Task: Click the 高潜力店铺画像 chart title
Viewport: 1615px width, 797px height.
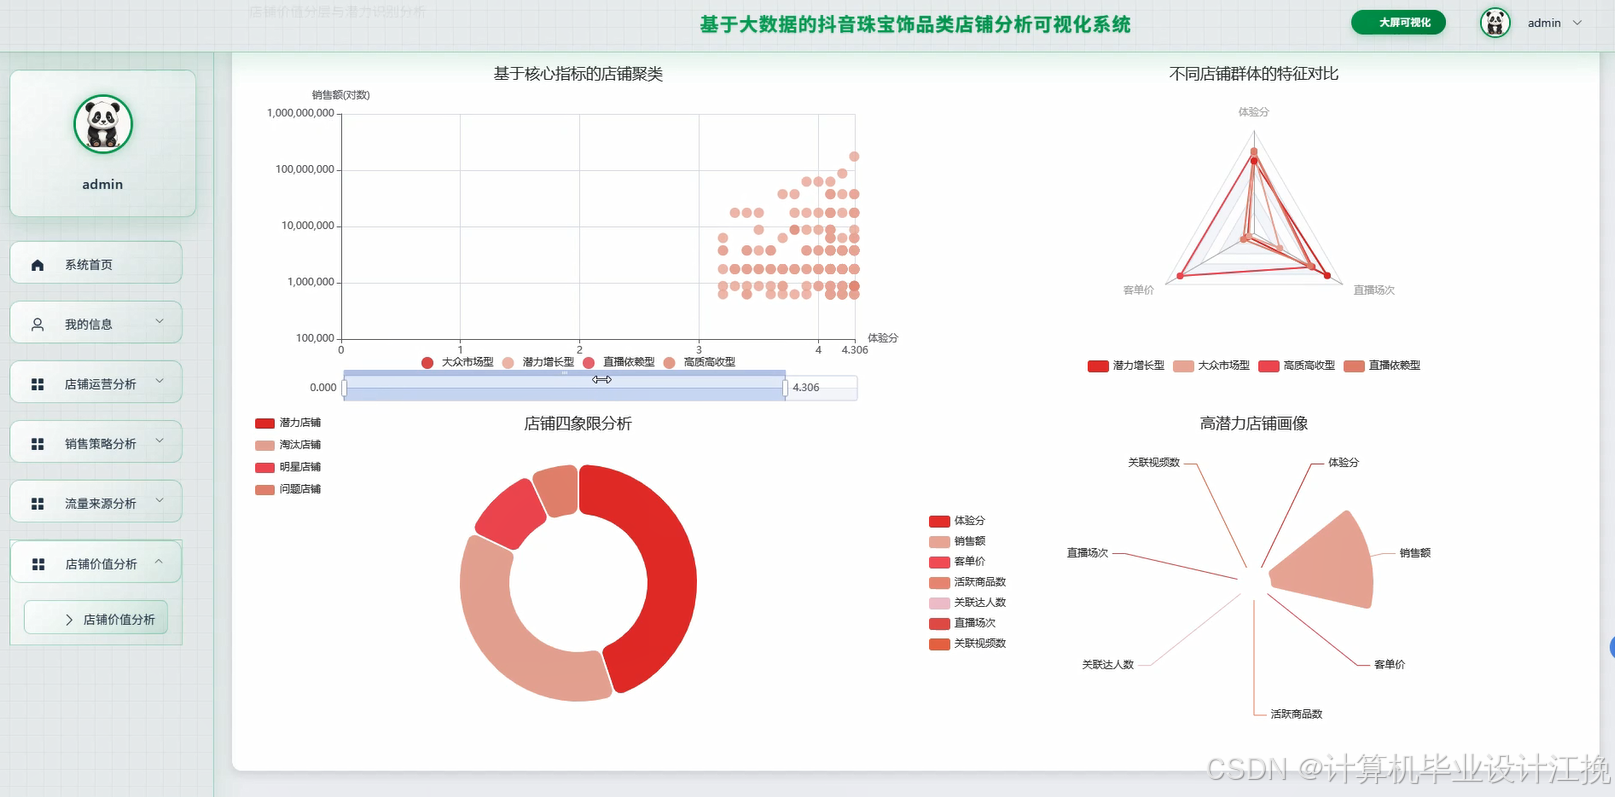Action: click(1254, 424)
